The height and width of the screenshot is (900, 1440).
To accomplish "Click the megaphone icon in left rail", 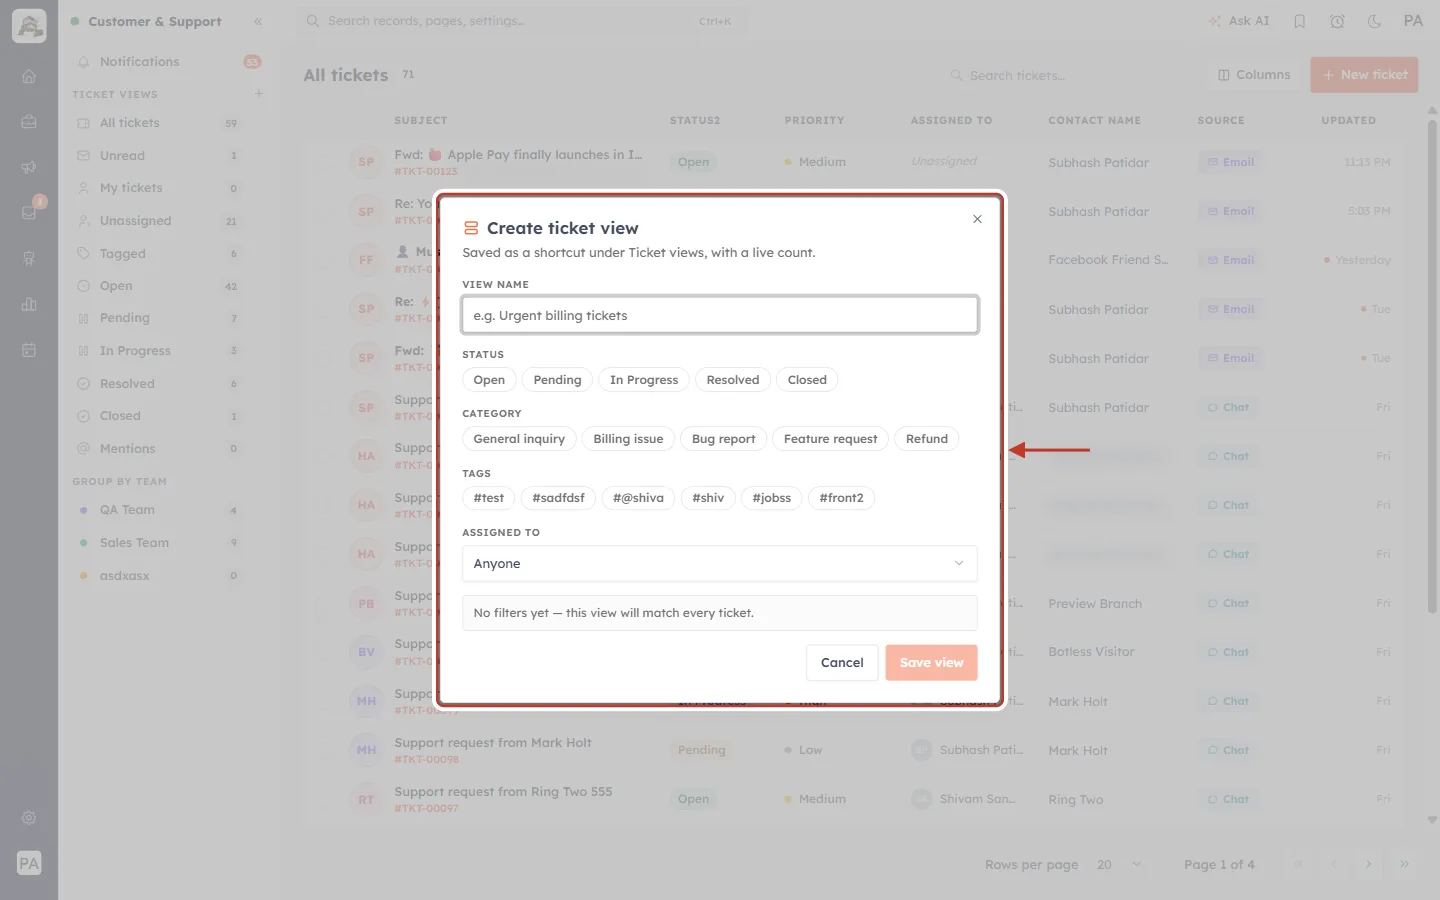I will click(x=29, y=167).
